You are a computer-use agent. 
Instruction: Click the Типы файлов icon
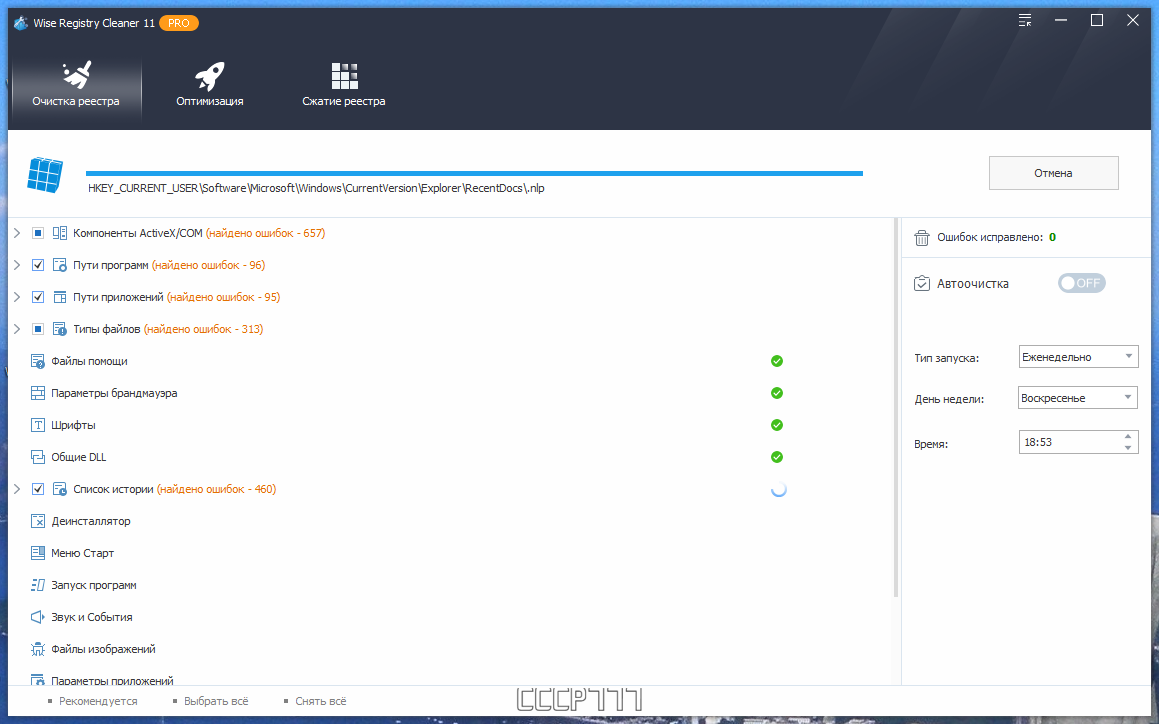click(60, 329)
